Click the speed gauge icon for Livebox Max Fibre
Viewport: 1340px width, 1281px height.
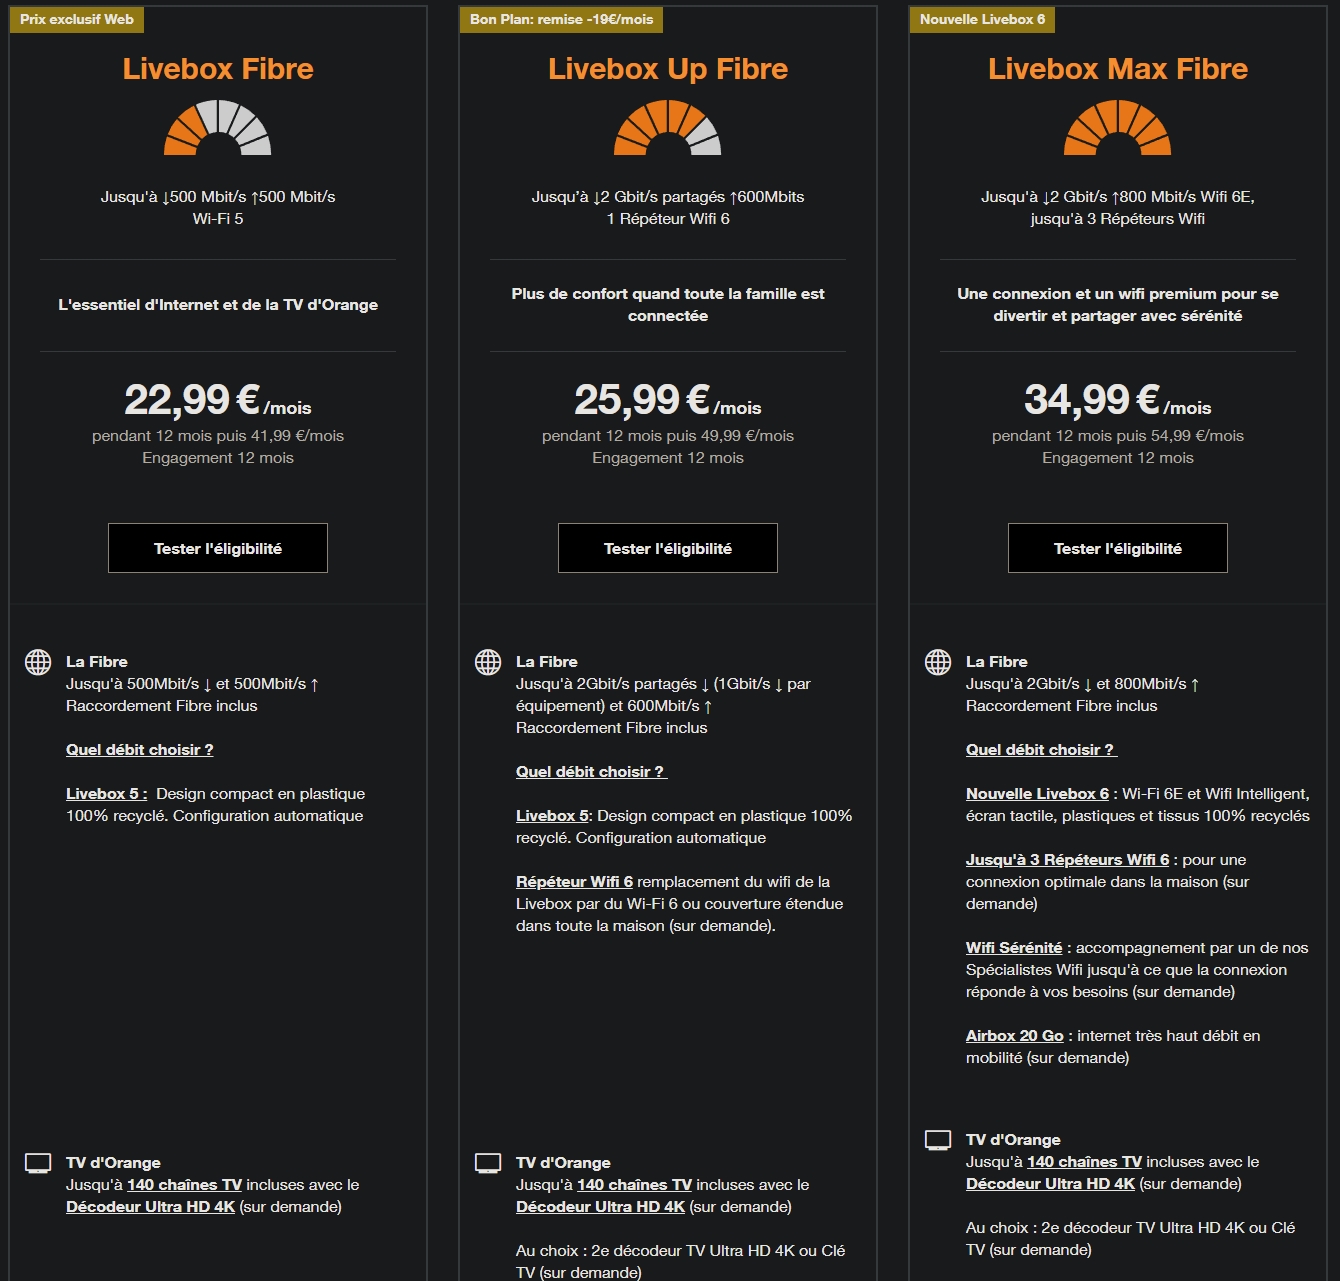pos(1118,127)
